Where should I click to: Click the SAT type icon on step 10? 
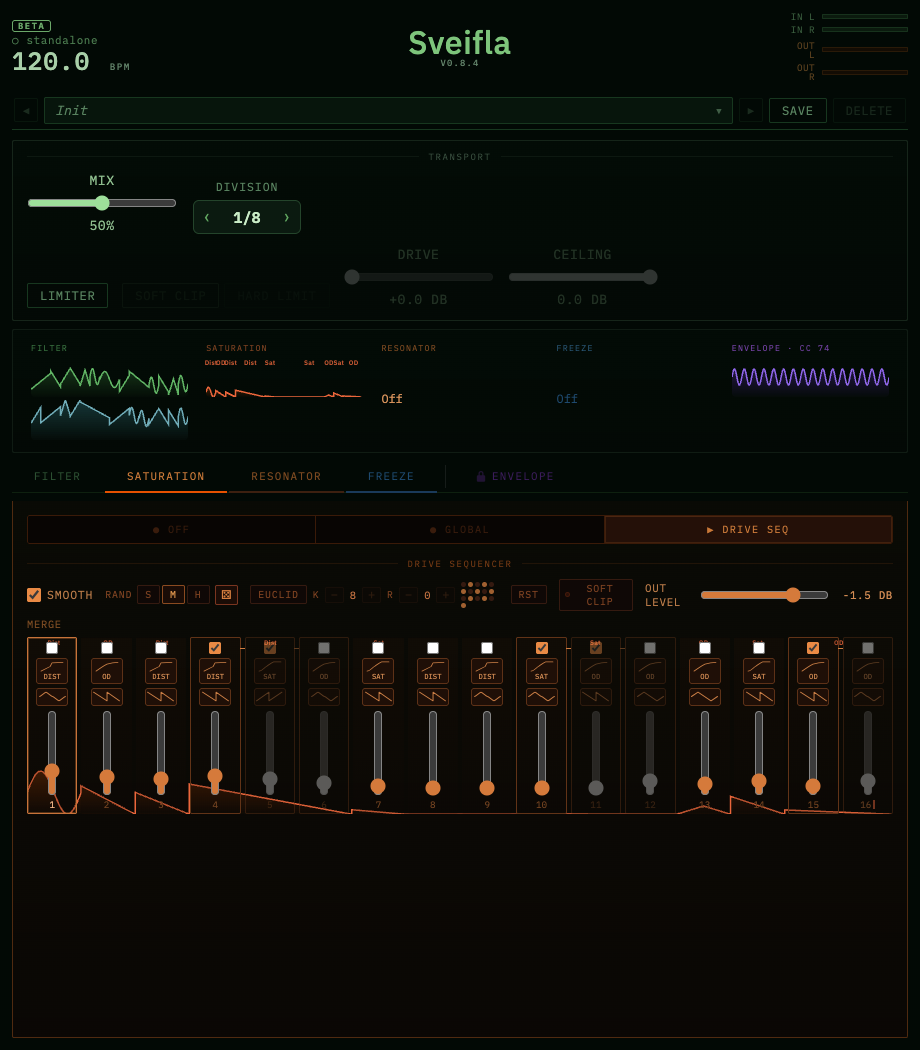pyautogui.click(x=542, y=670)
